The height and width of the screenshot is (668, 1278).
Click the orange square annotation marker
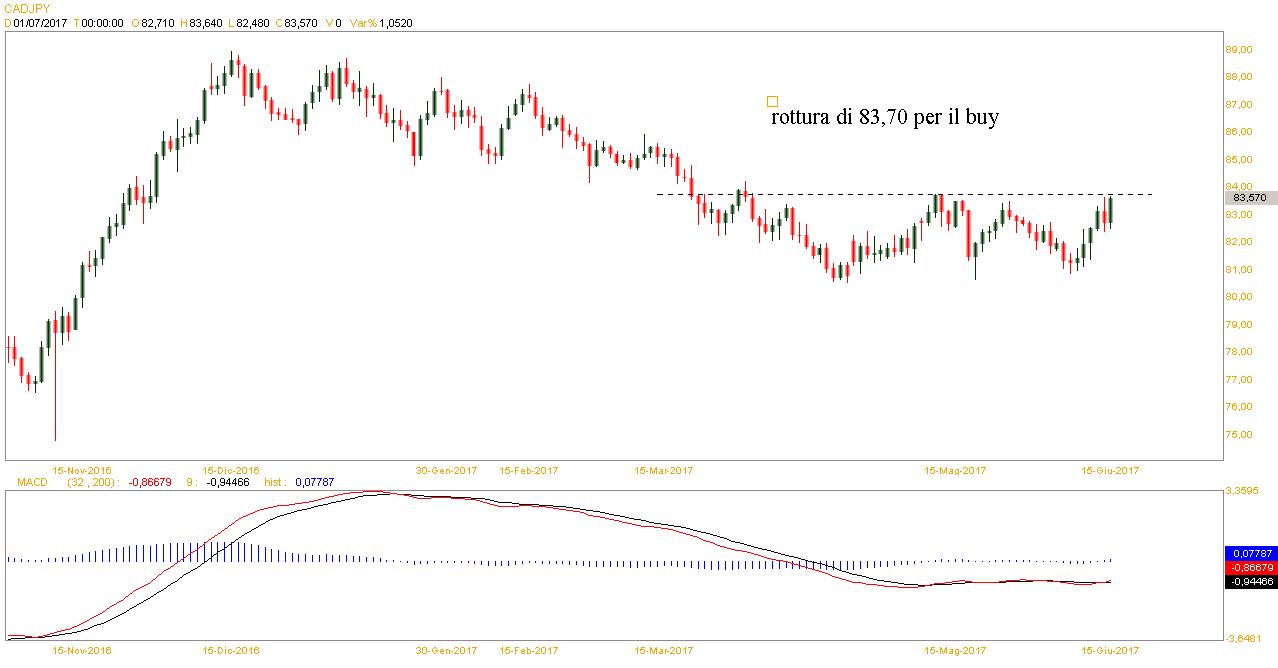coord(772,101)
